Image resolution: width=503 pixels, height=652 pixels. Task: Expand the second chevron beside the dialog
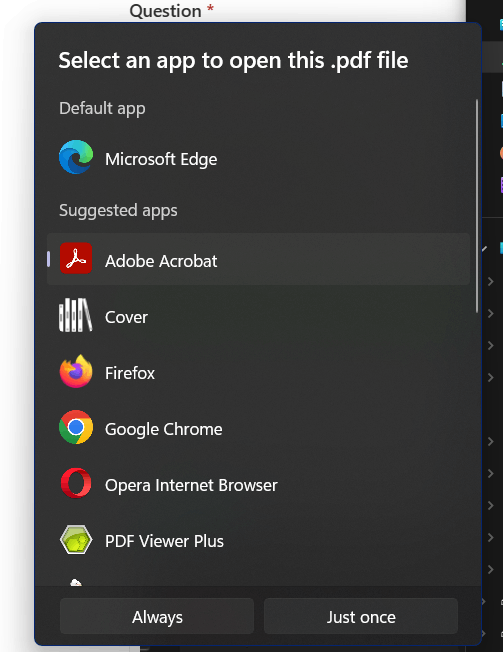tap(491, 314)
